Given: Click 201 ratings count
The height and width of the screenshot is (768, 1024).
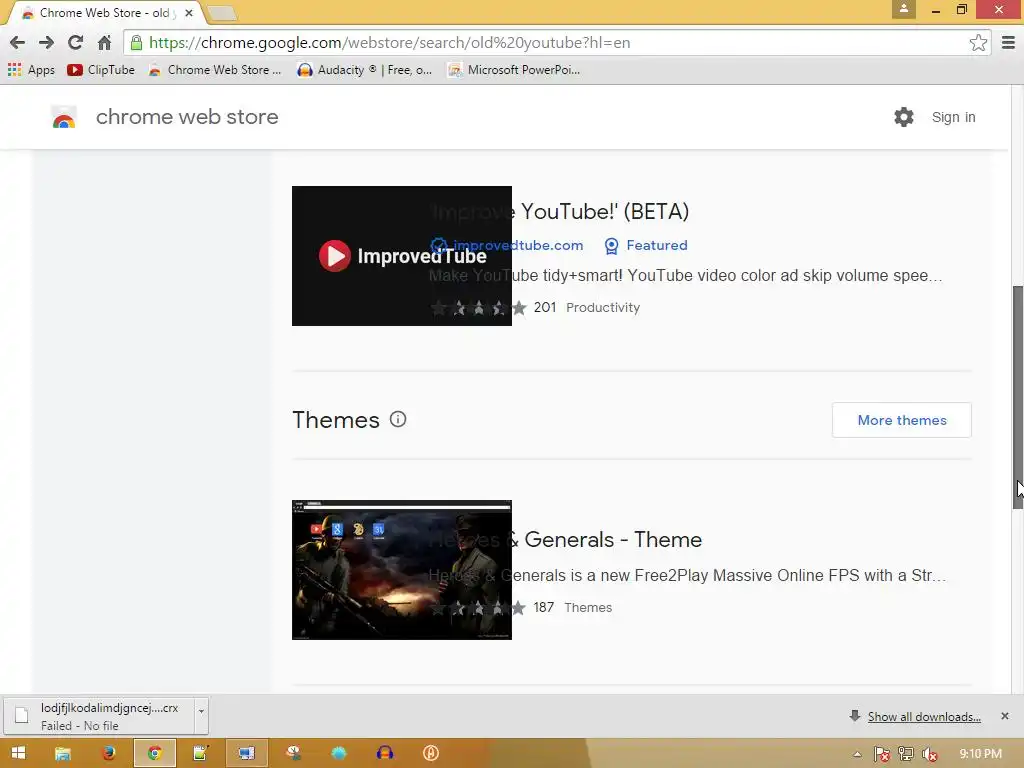Looking at the screenshot, I should tap(545, 308).
